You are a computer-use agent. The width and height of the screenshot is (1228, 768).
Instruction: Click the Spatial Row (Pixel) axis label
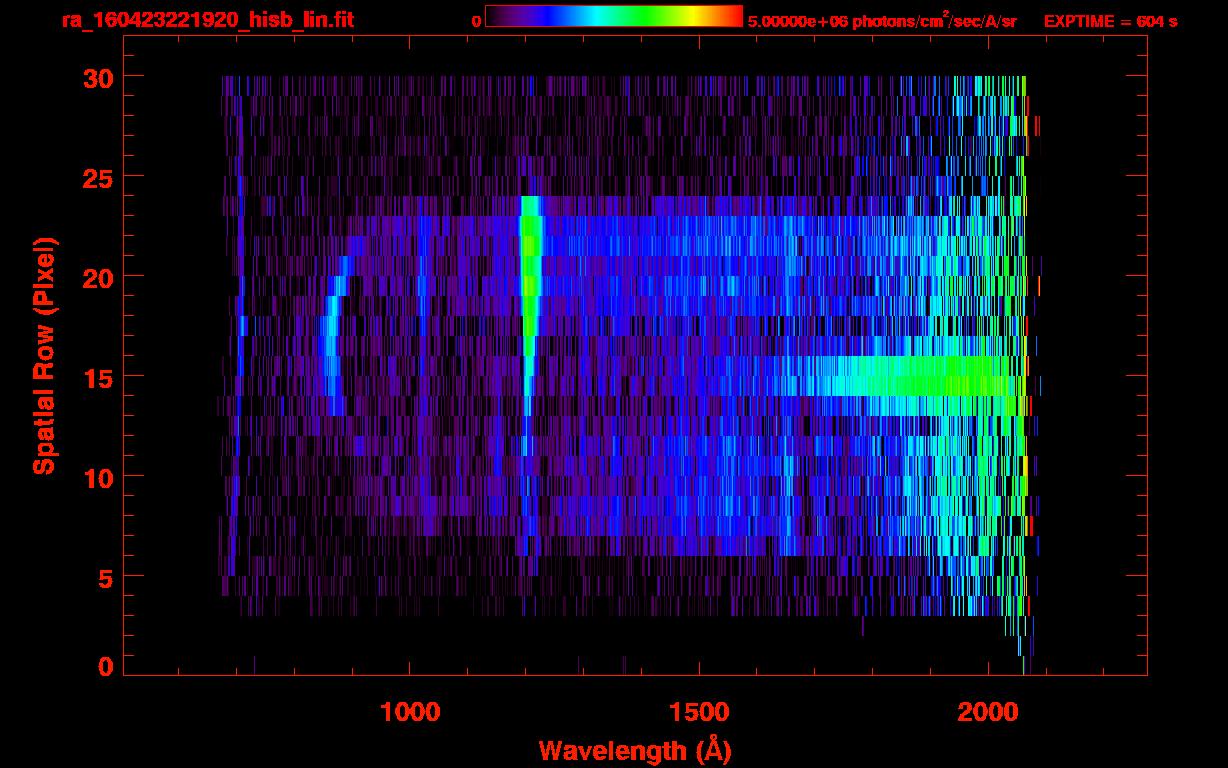pyautogui.click(x=44, y=355)
